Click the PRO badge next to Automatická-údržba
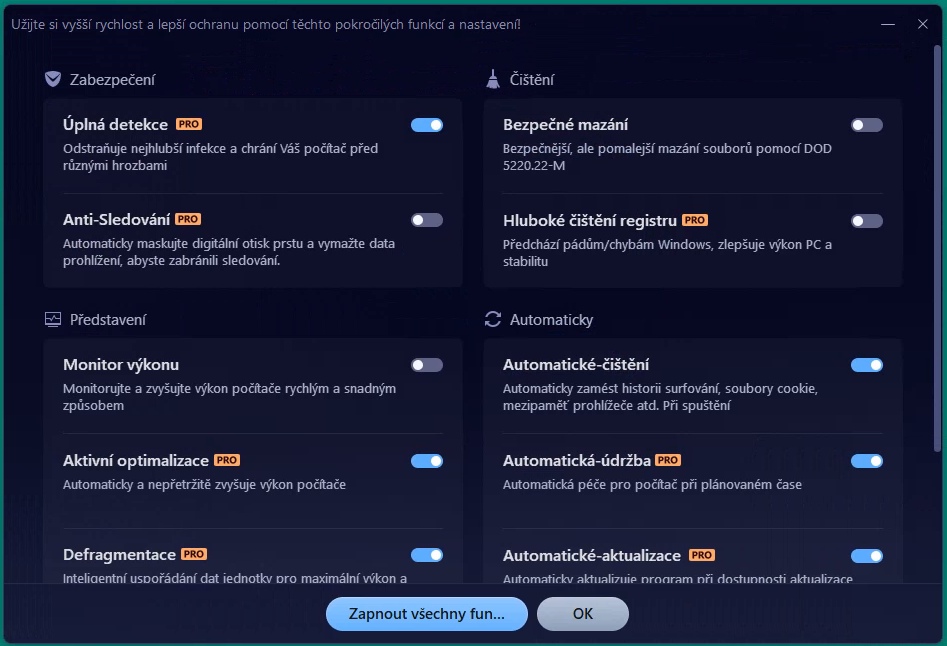947x646 pixels. click(x=668, y=460)
